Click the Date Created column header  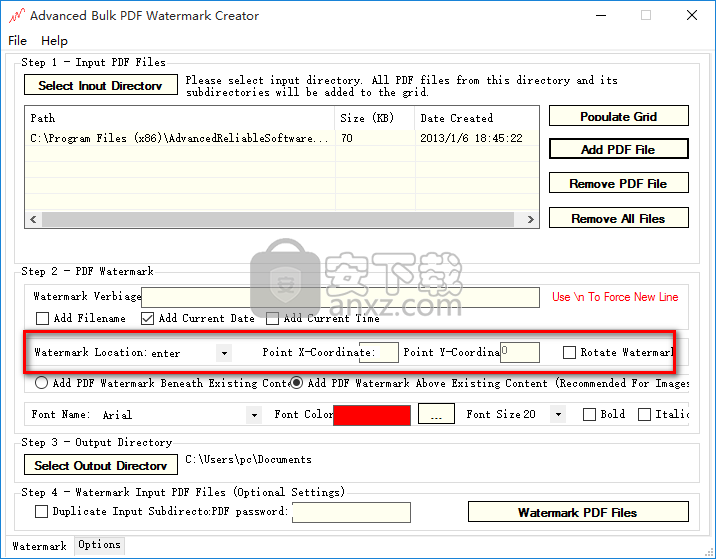point(477,118)
